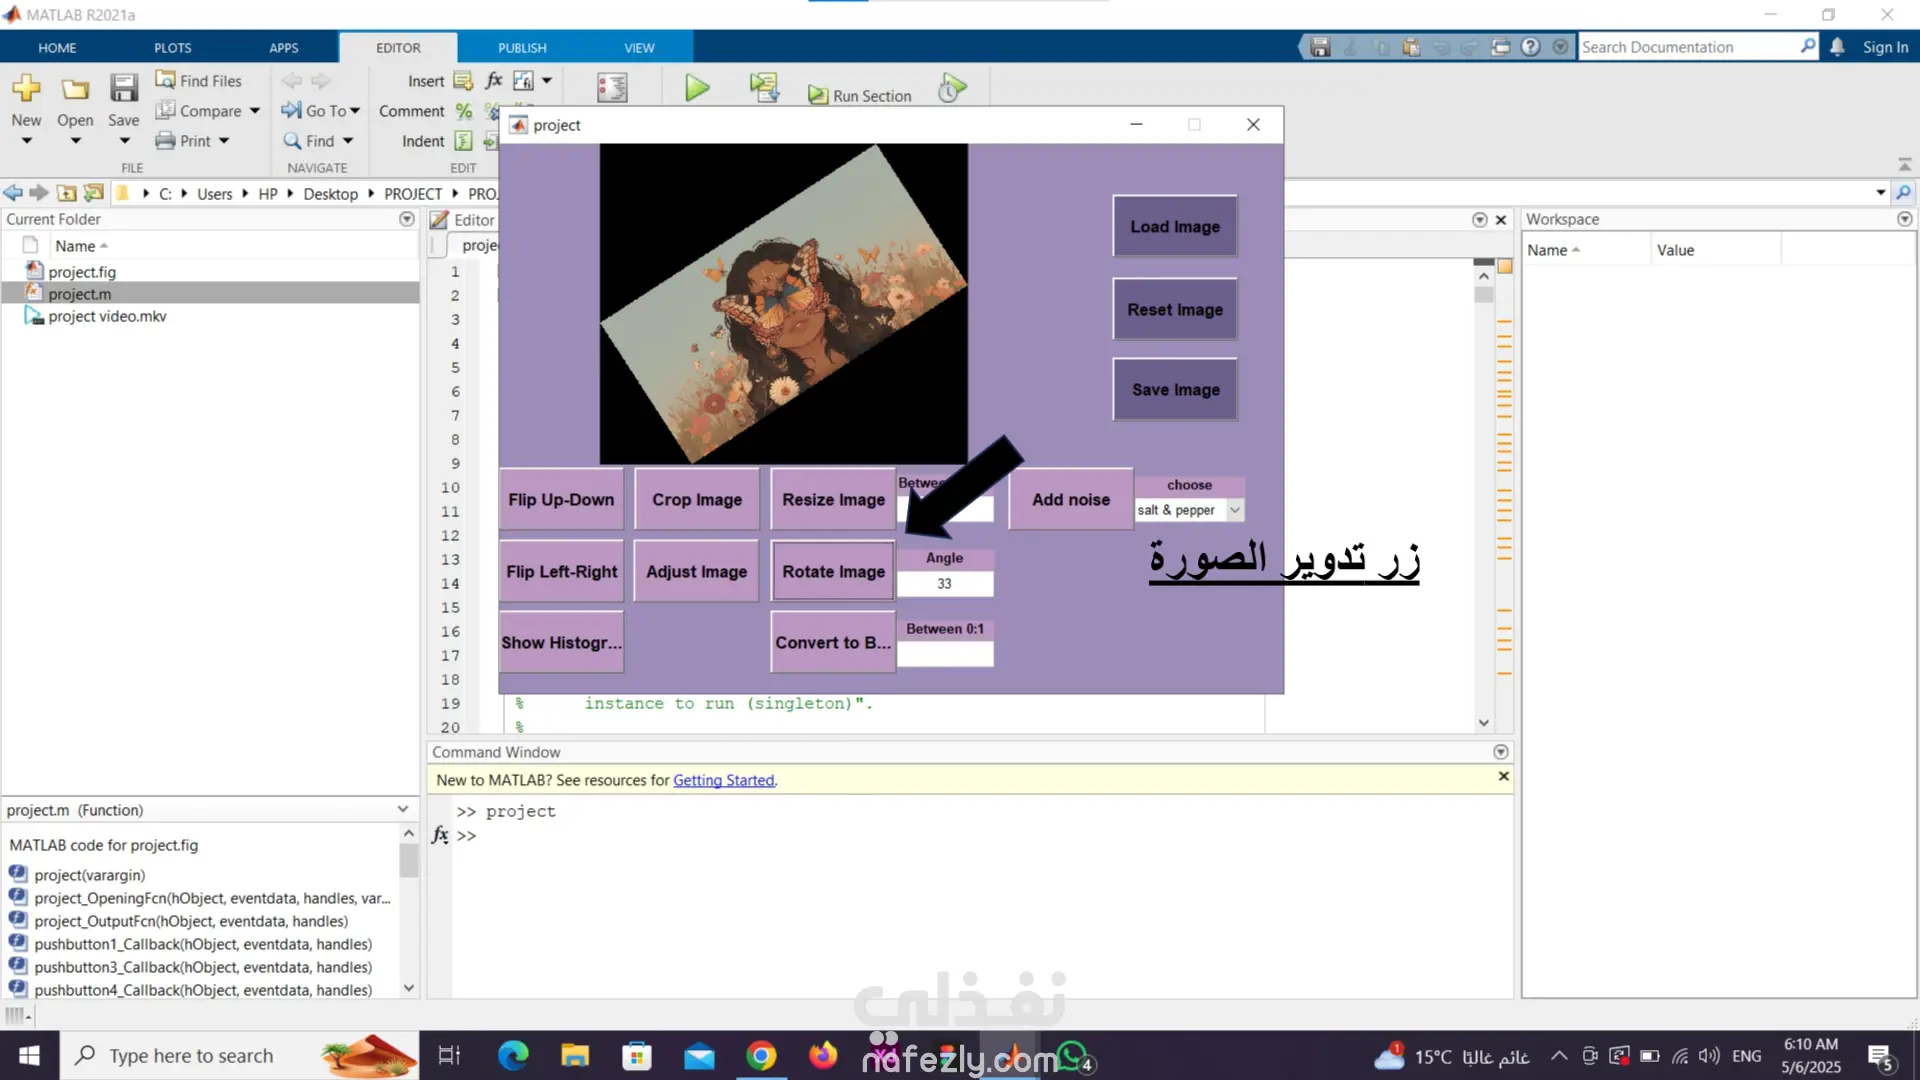Click the Flip Up-Down button
Viewport: 1920px width, 1080px height.
click(x=561, y=500)
